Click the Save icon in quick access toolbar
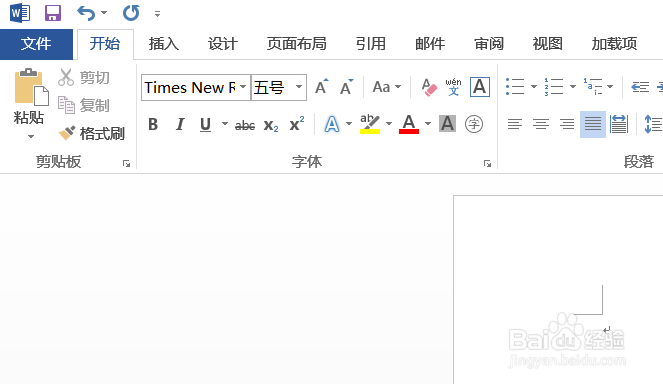This screenshot has height=384, width=663. (x=53, y=13)
